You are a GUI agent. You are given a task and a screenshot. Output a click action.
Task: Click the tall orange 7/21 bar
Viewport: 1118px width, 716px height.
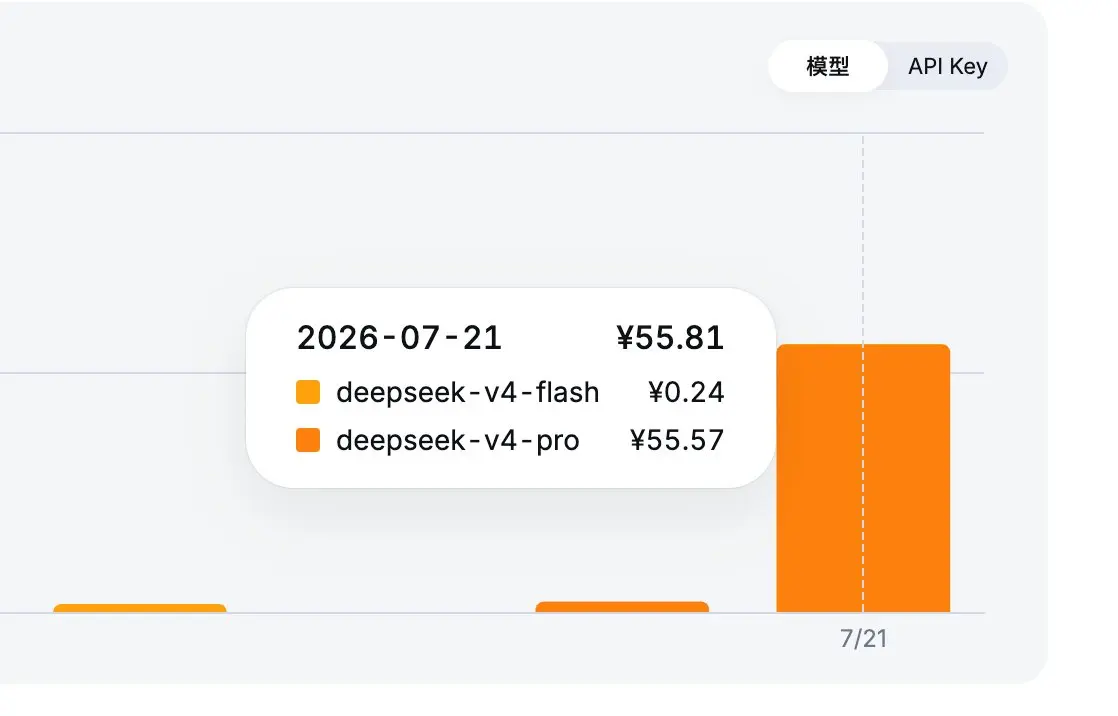click(863, 478)
